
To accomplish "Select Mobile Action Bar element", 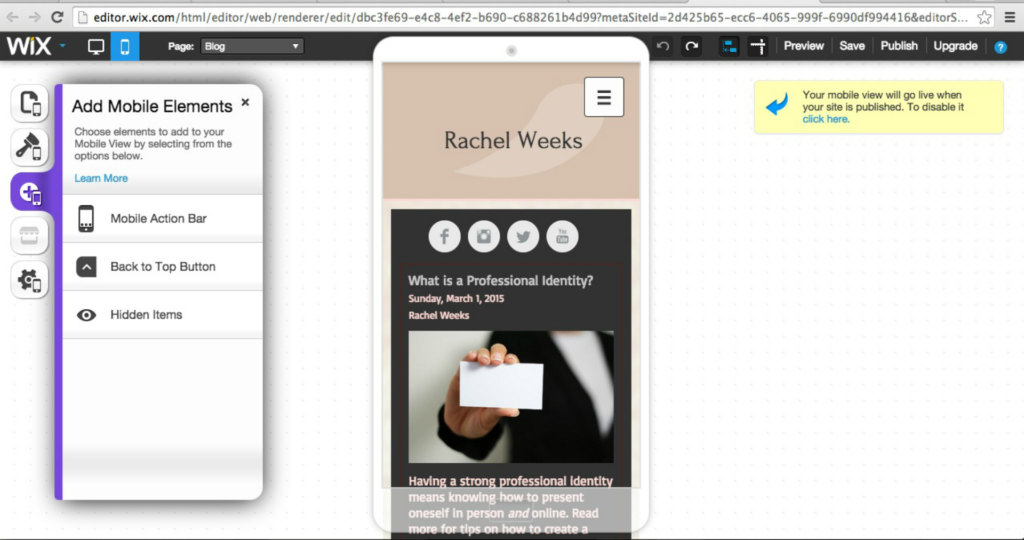I will coord(158,219).
